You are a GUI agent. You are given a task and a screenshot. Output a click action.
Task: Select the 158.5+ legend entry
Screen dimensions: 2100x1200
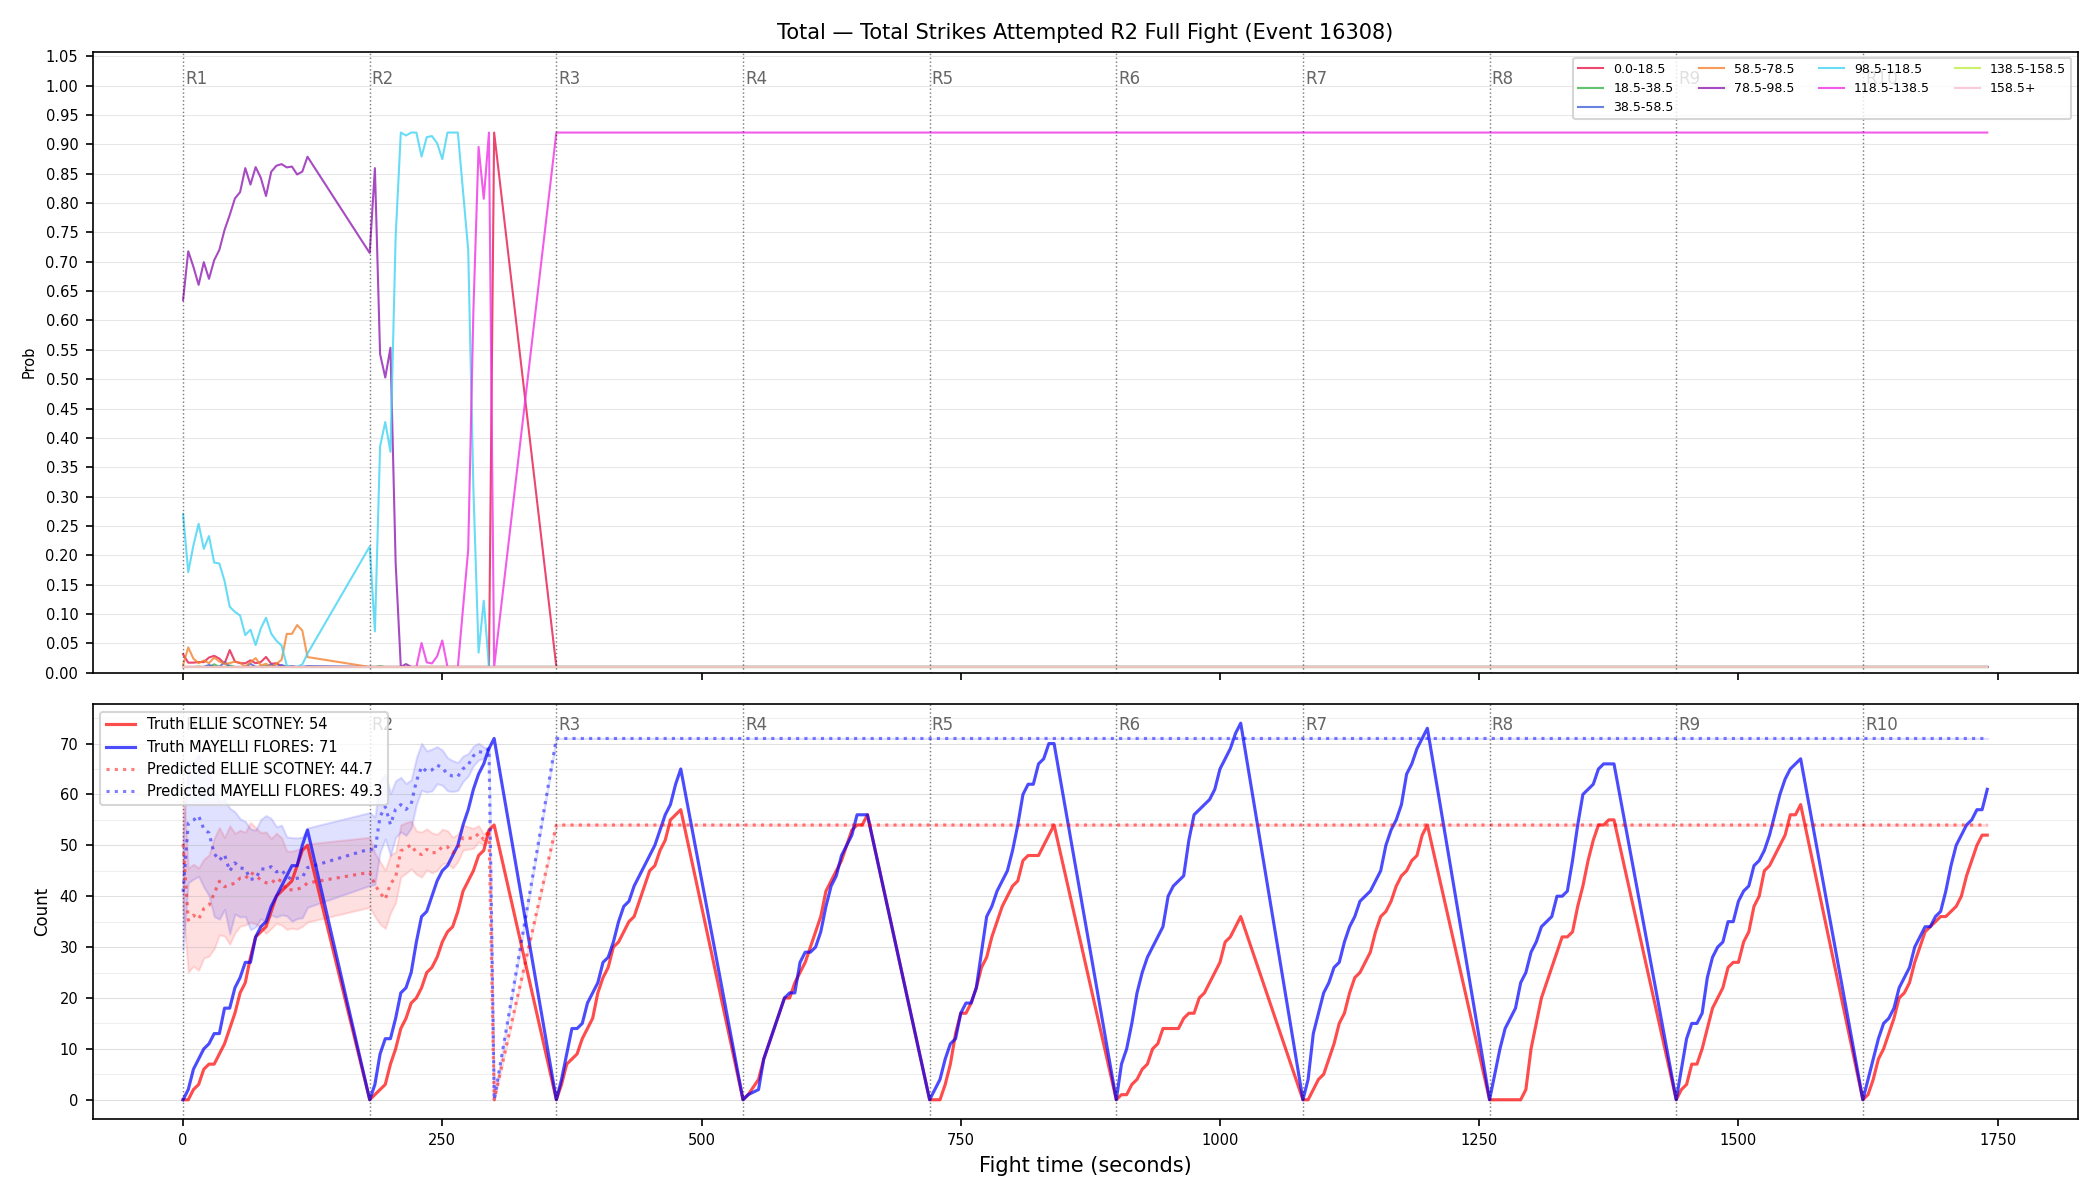click(1994, 88)
